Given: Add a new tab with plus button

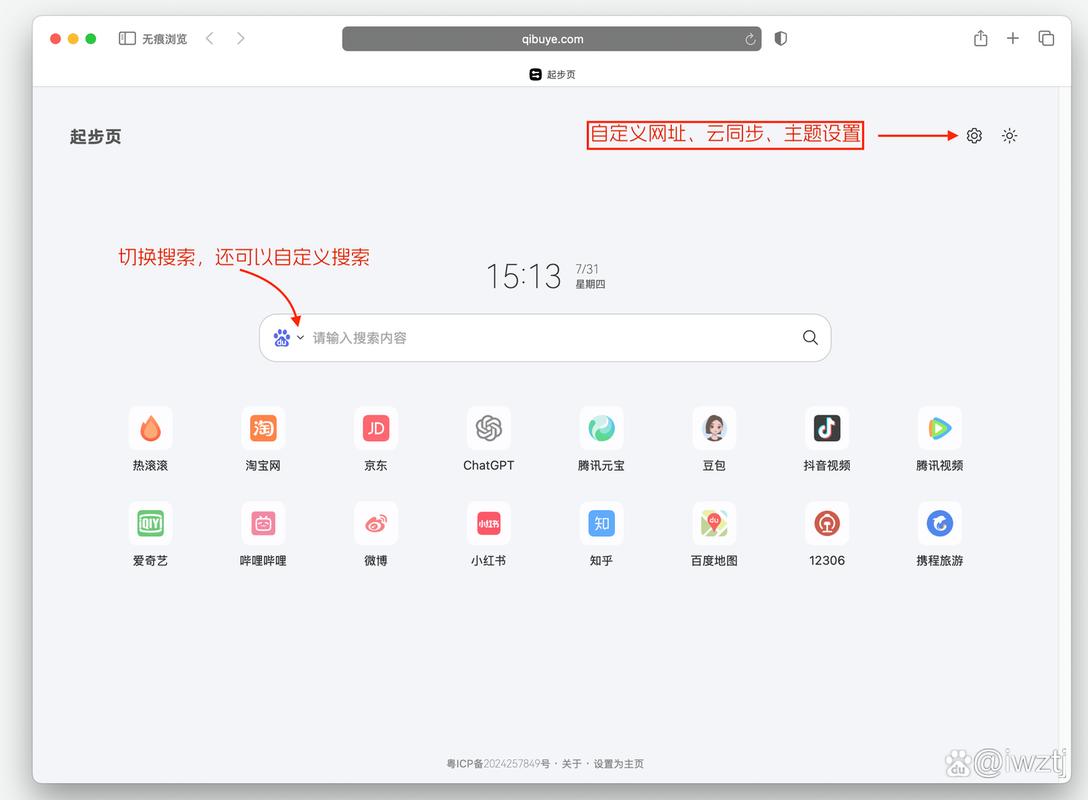Looking at the screenshot, I should pos(1012,38).
